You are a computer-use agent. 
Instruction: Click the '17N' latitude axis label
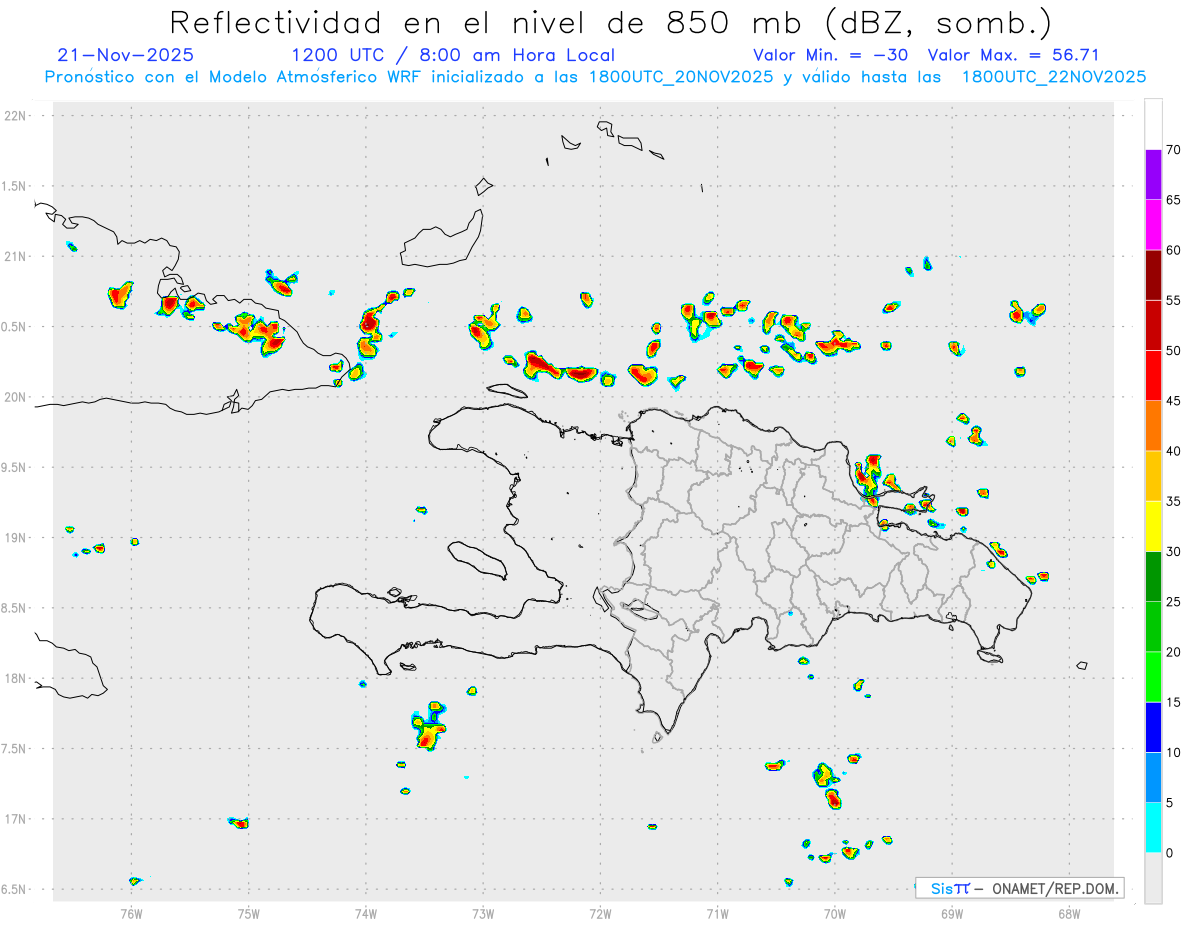click(17, 819)
